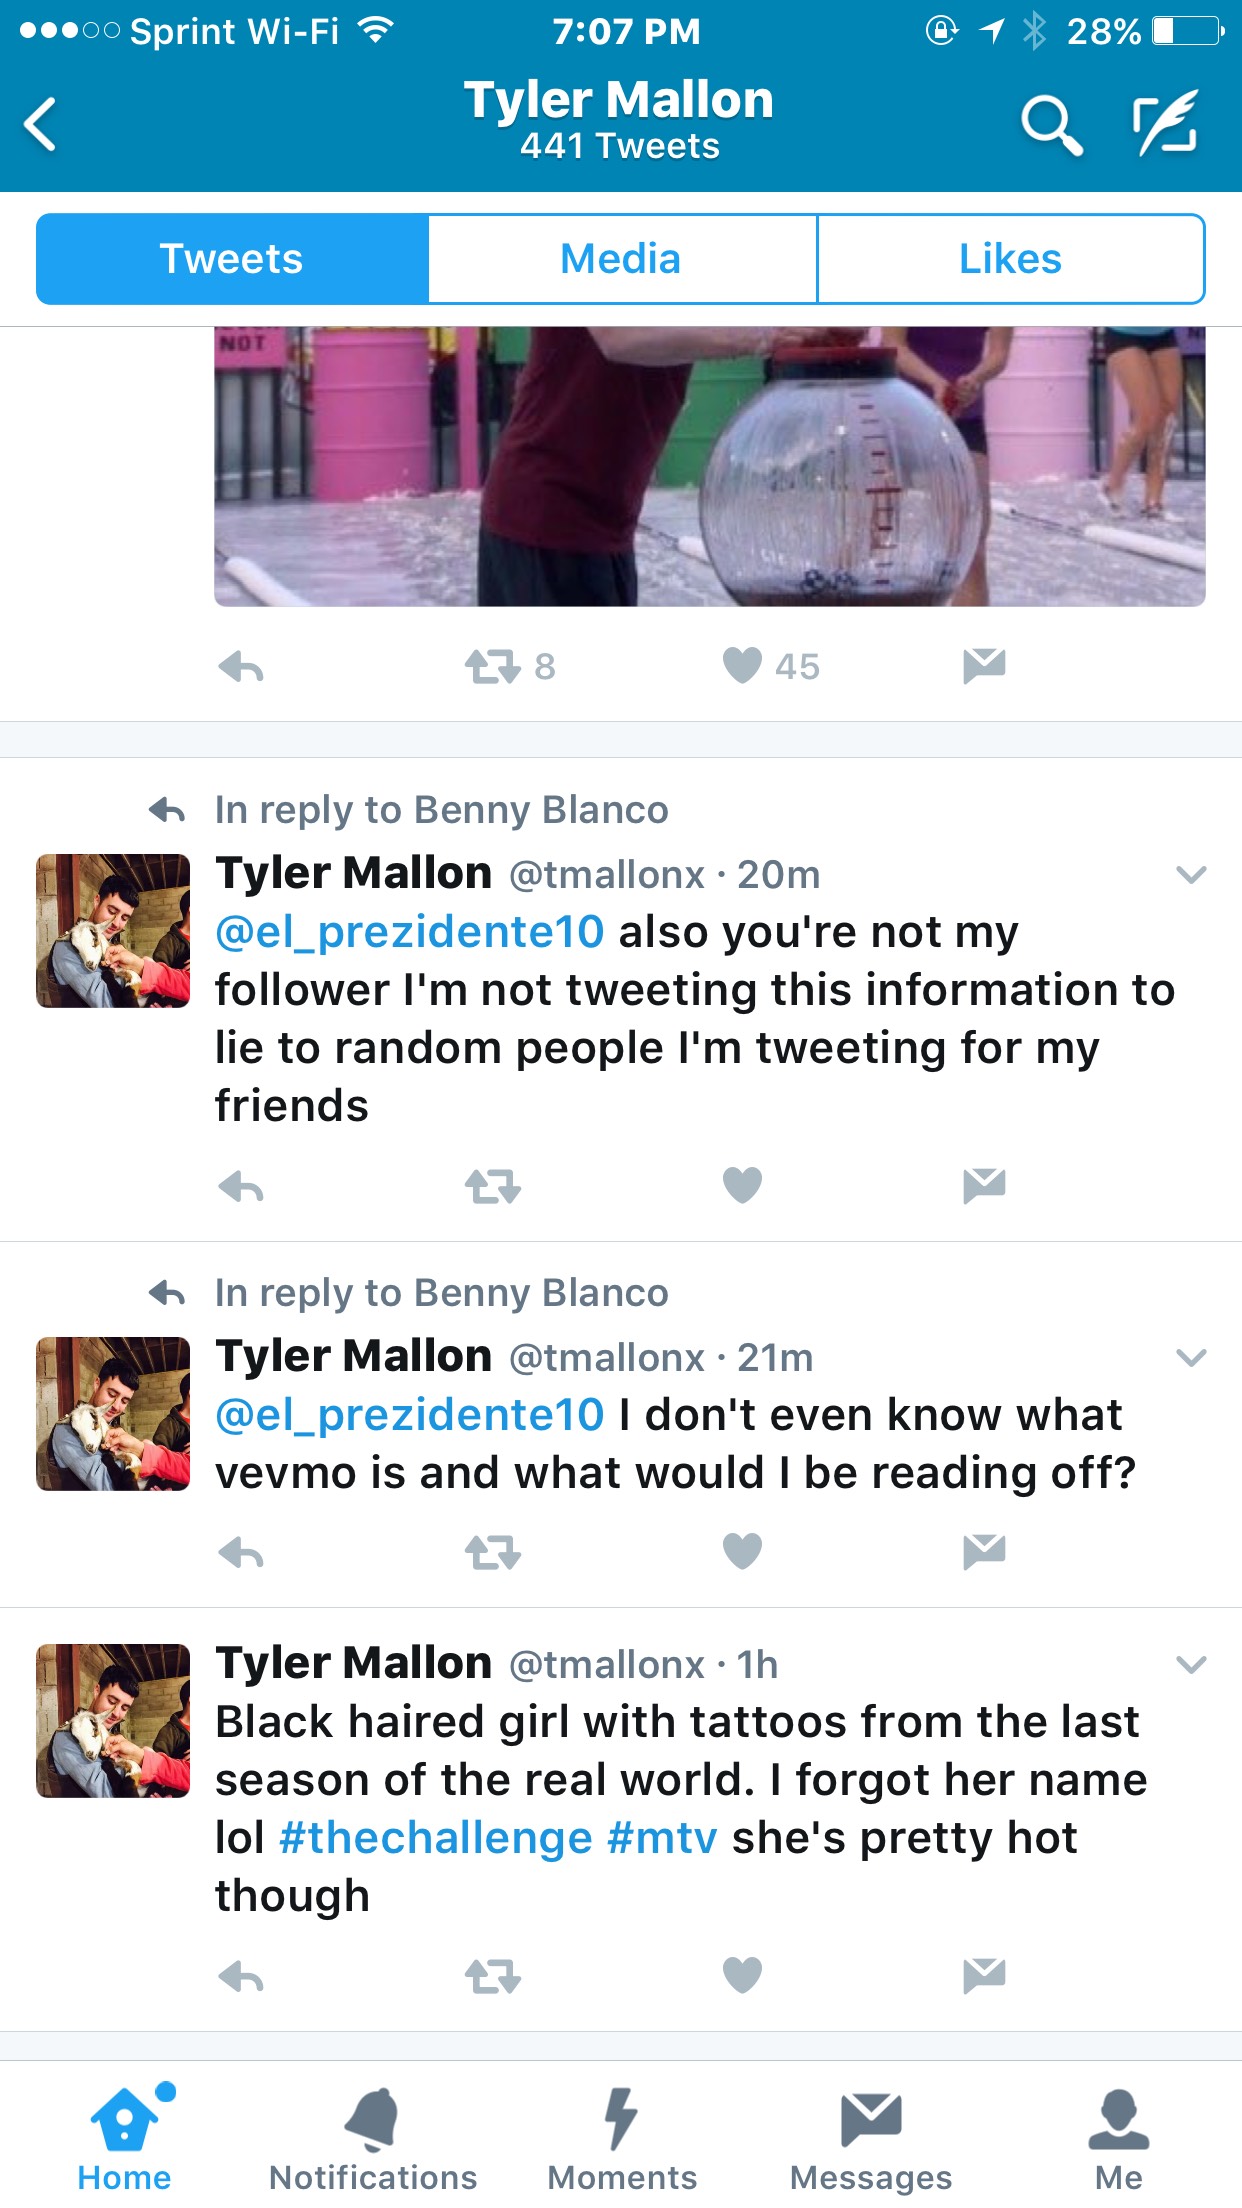The width and height of the screenshot is (1242, 2208).
Task: Switch to the Likes tab
Action: [1010, 259]
